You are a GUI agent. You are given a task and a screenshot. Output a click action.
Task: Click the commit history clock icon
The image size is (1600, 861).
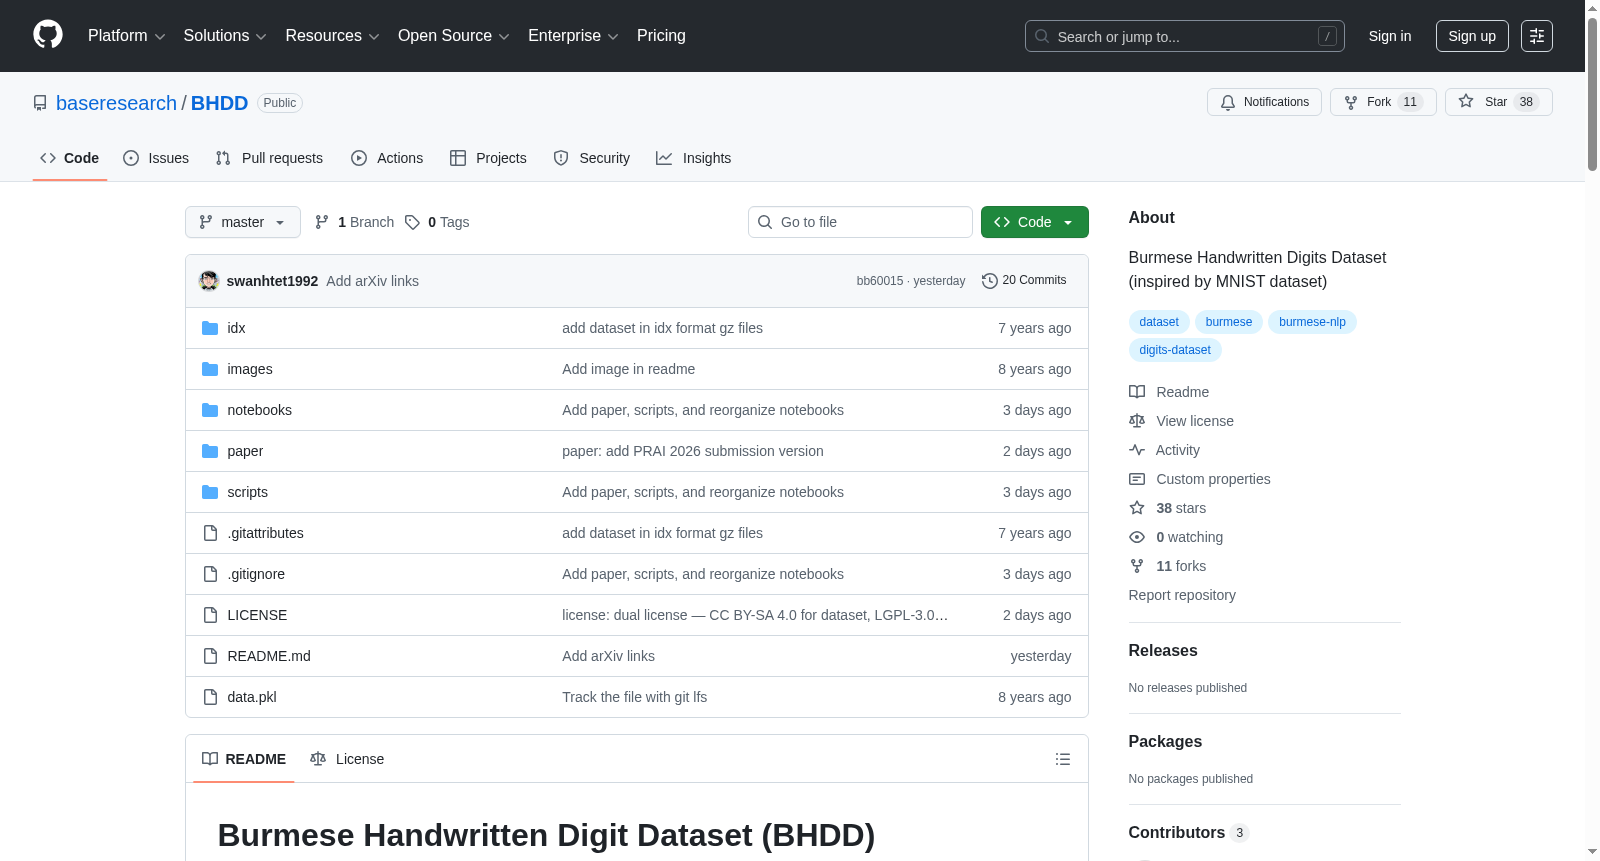(x=990, y=281)
